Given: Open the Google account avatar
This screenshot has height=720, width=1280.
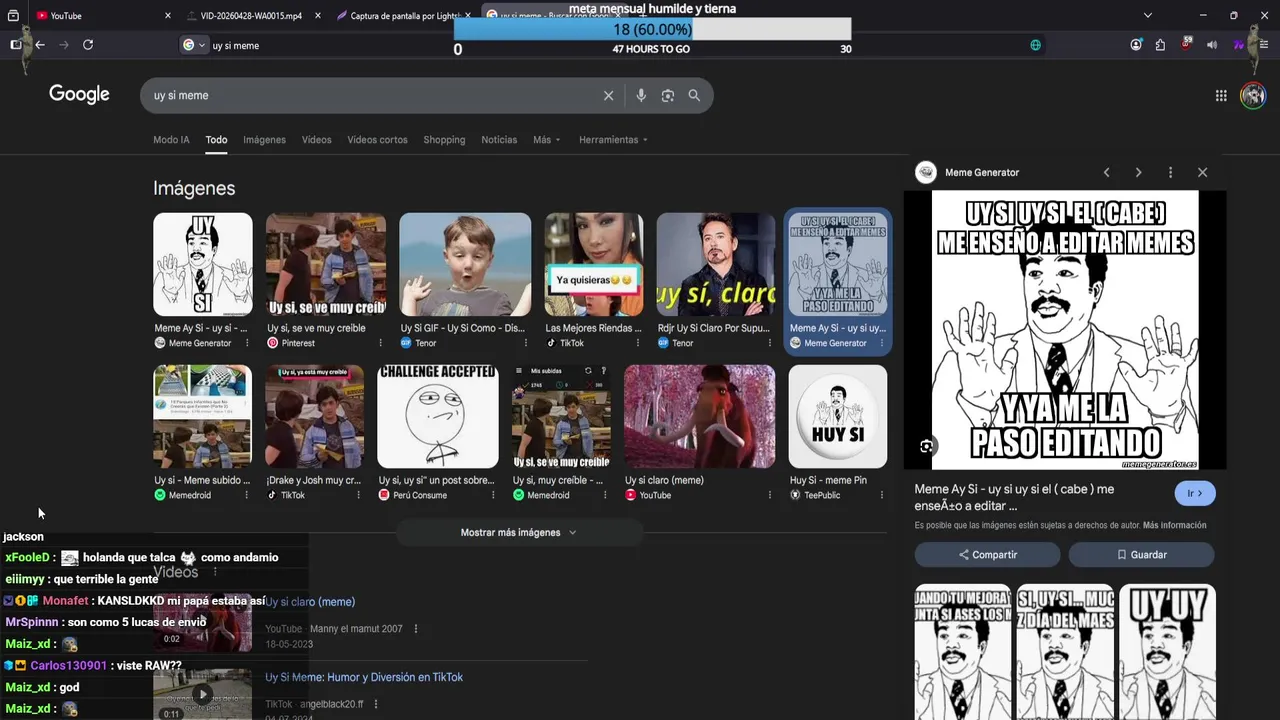Looking at the screenshot, I should click(1253, 96).
